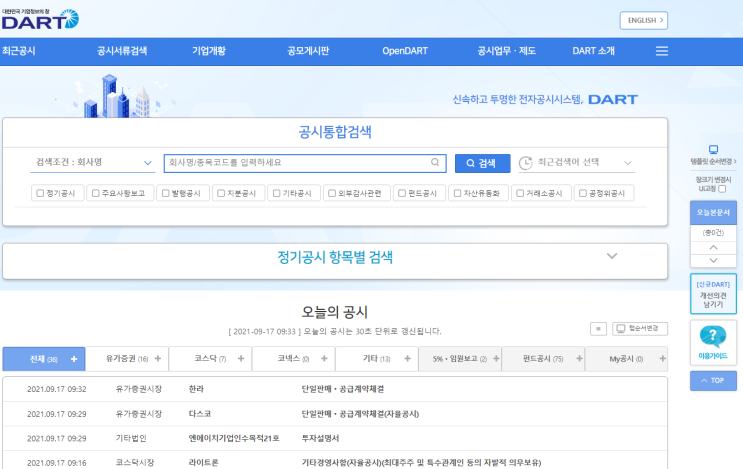The height and width of the screenshot is (469, 743).
Task: Open the 기업개황 menu
Action: [209, 51]
